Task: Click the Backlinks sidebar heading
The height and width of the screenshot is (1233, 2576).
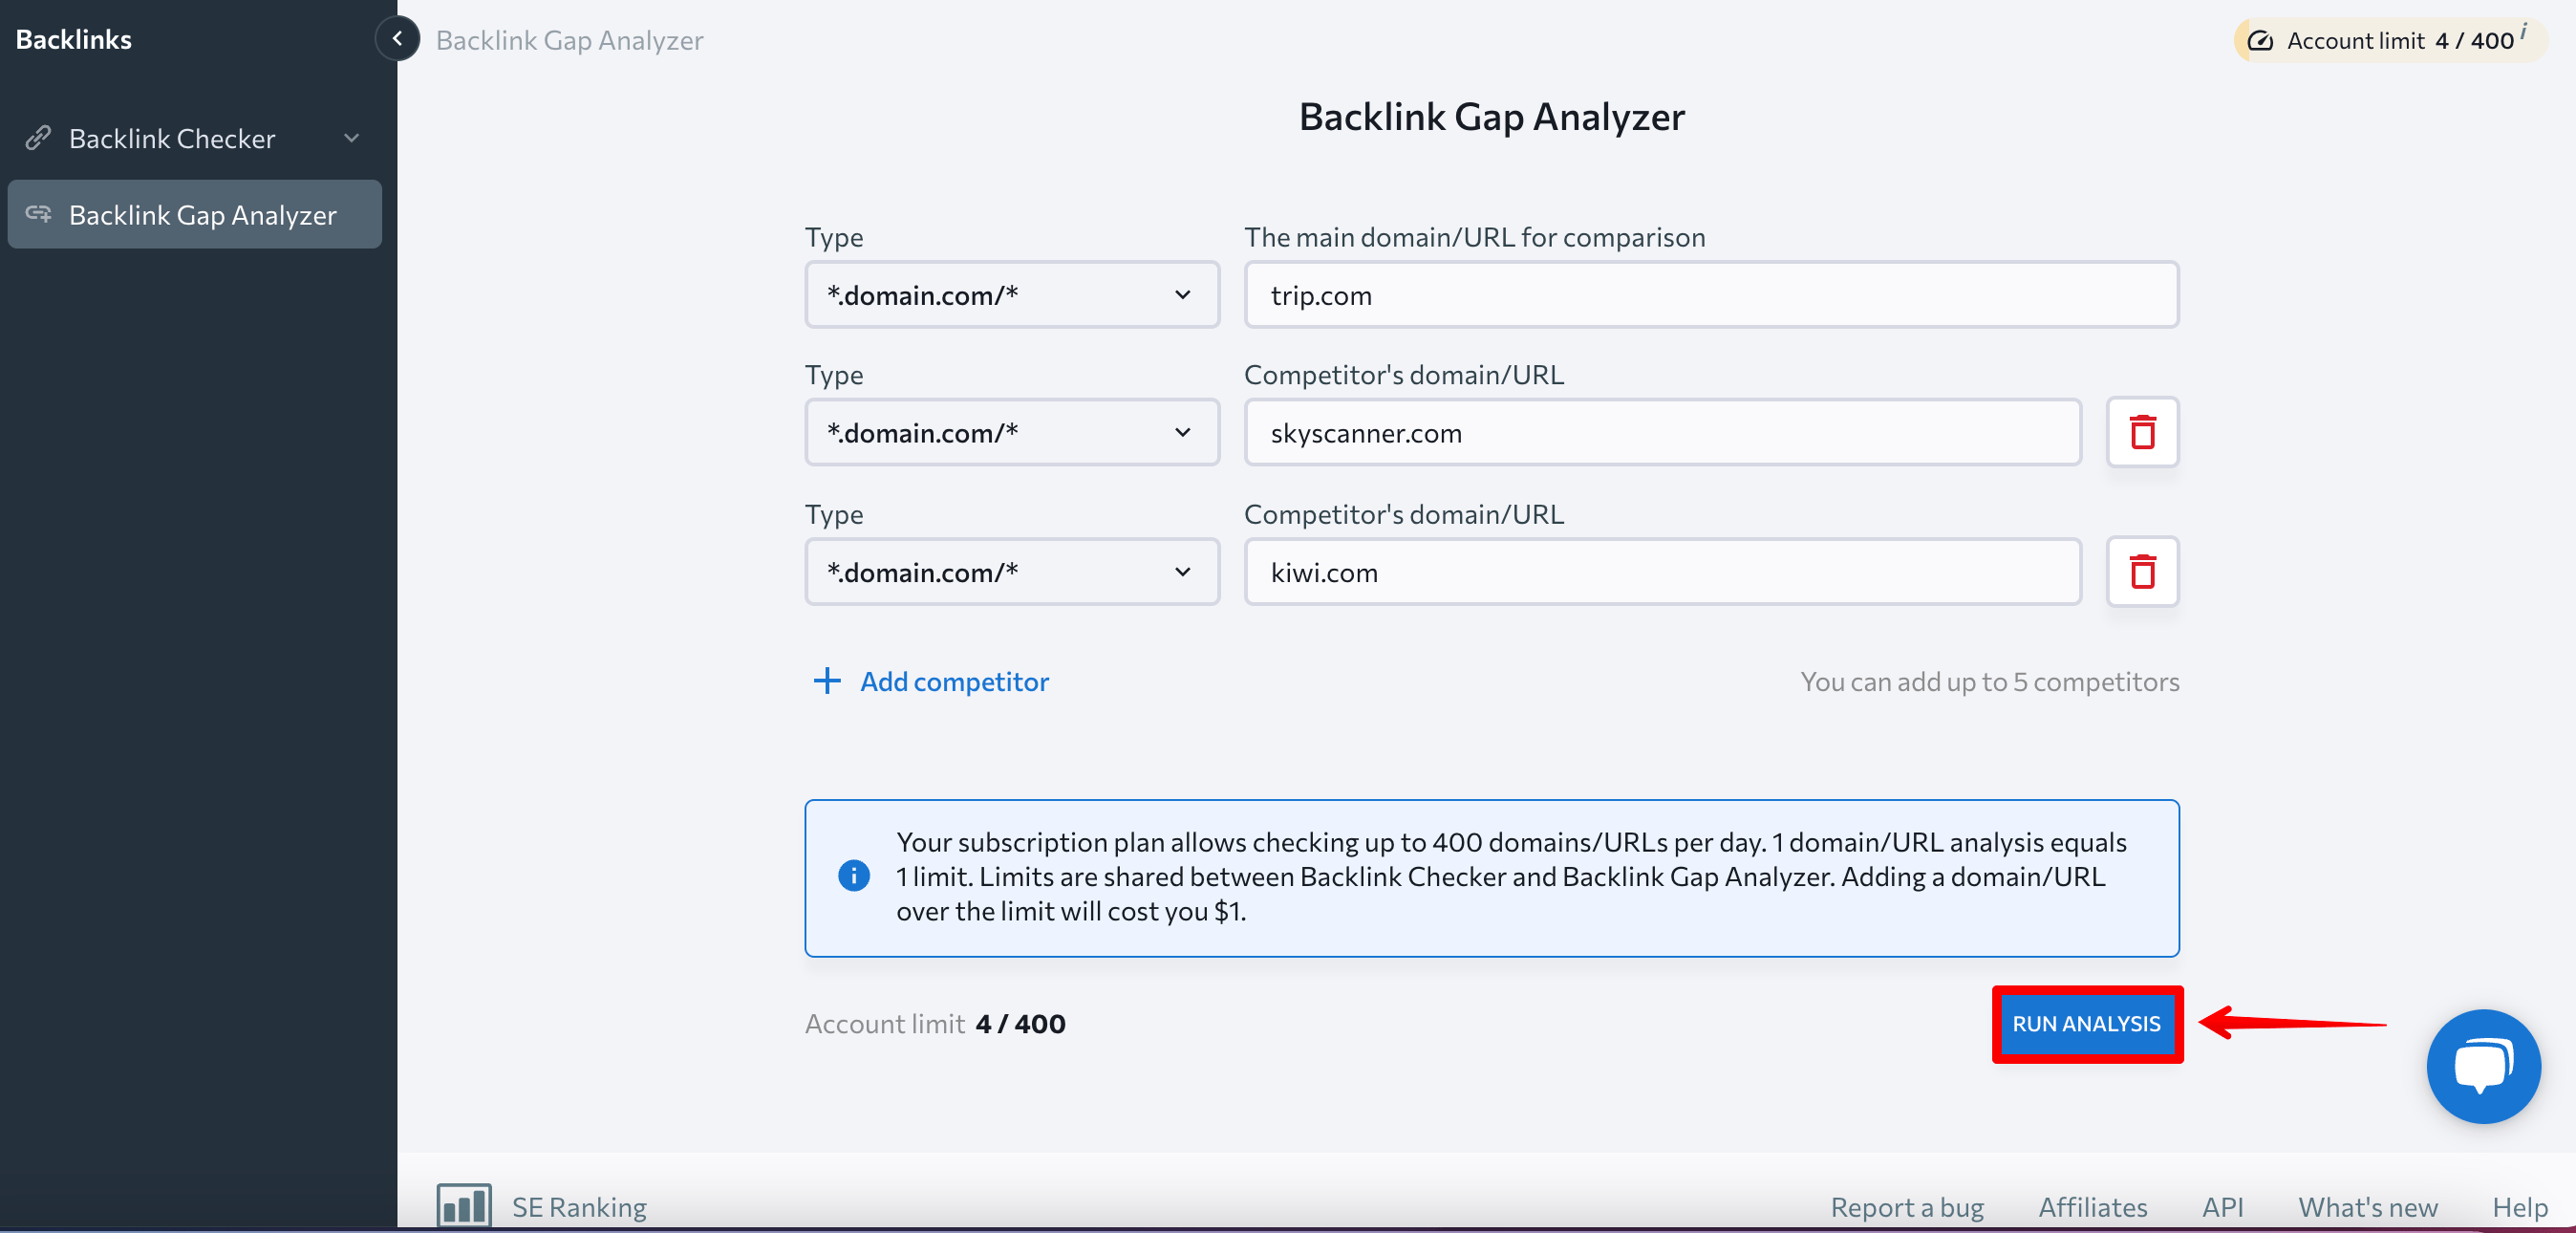Action: pyautogui.click(x=74, y=39)
